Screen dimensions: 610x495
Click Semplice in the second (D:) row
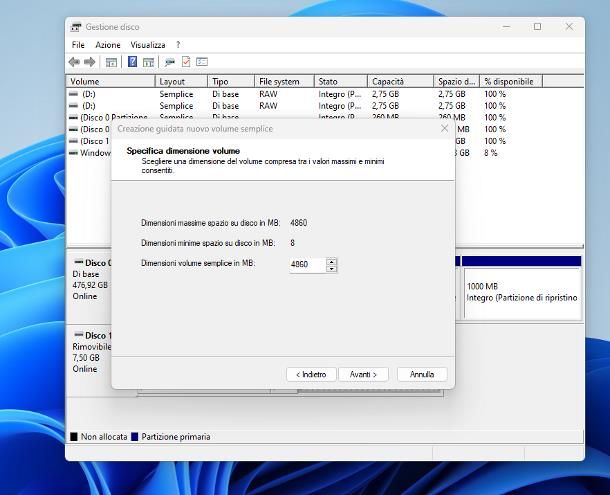176,106
